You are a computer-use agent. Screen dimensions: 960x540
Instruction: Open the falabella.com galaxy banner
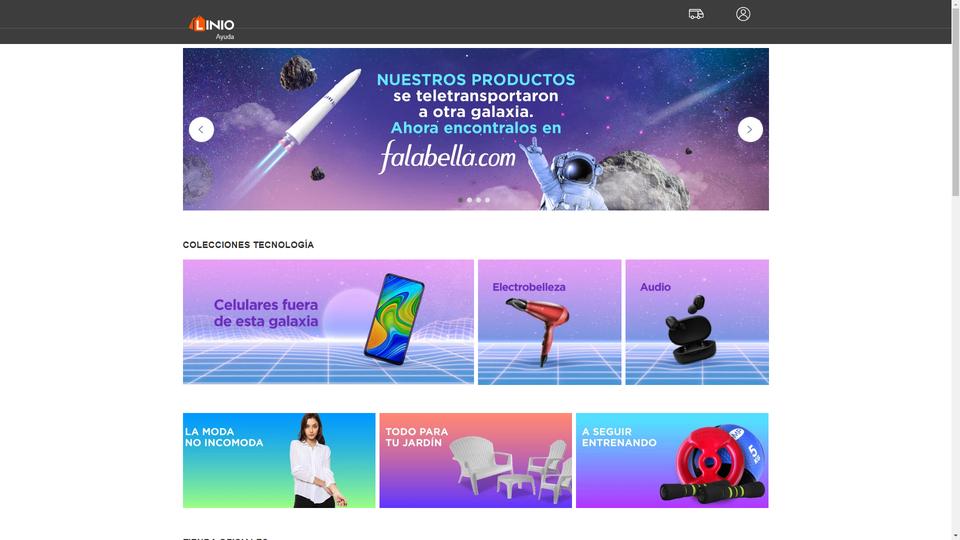click(x=476, y=129)
